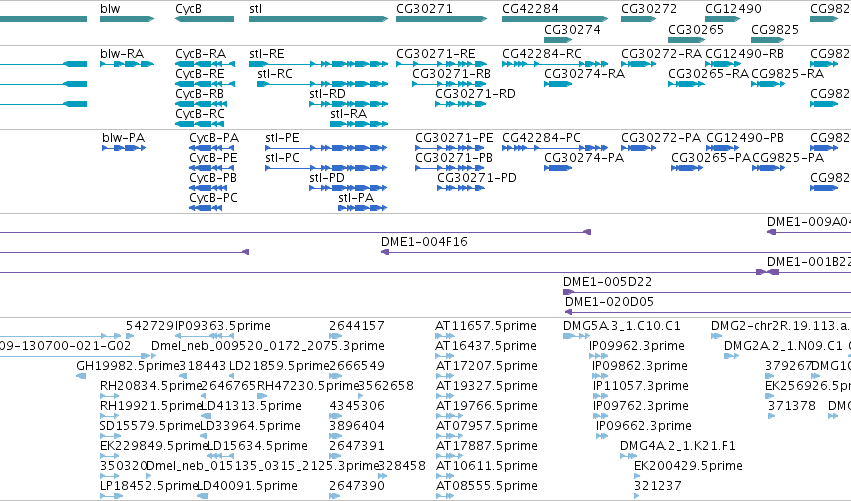Click the GH19982.5prime EST label

point(128,366)
